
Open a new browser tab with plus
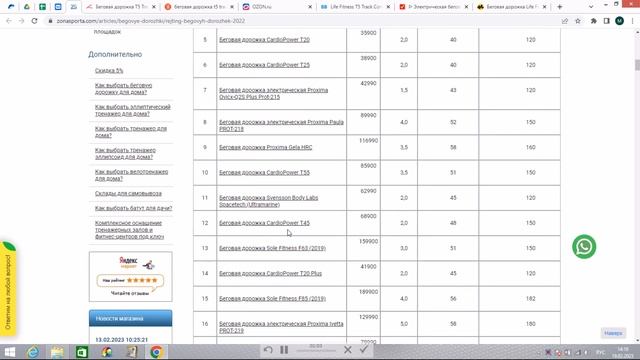(560, 7)
